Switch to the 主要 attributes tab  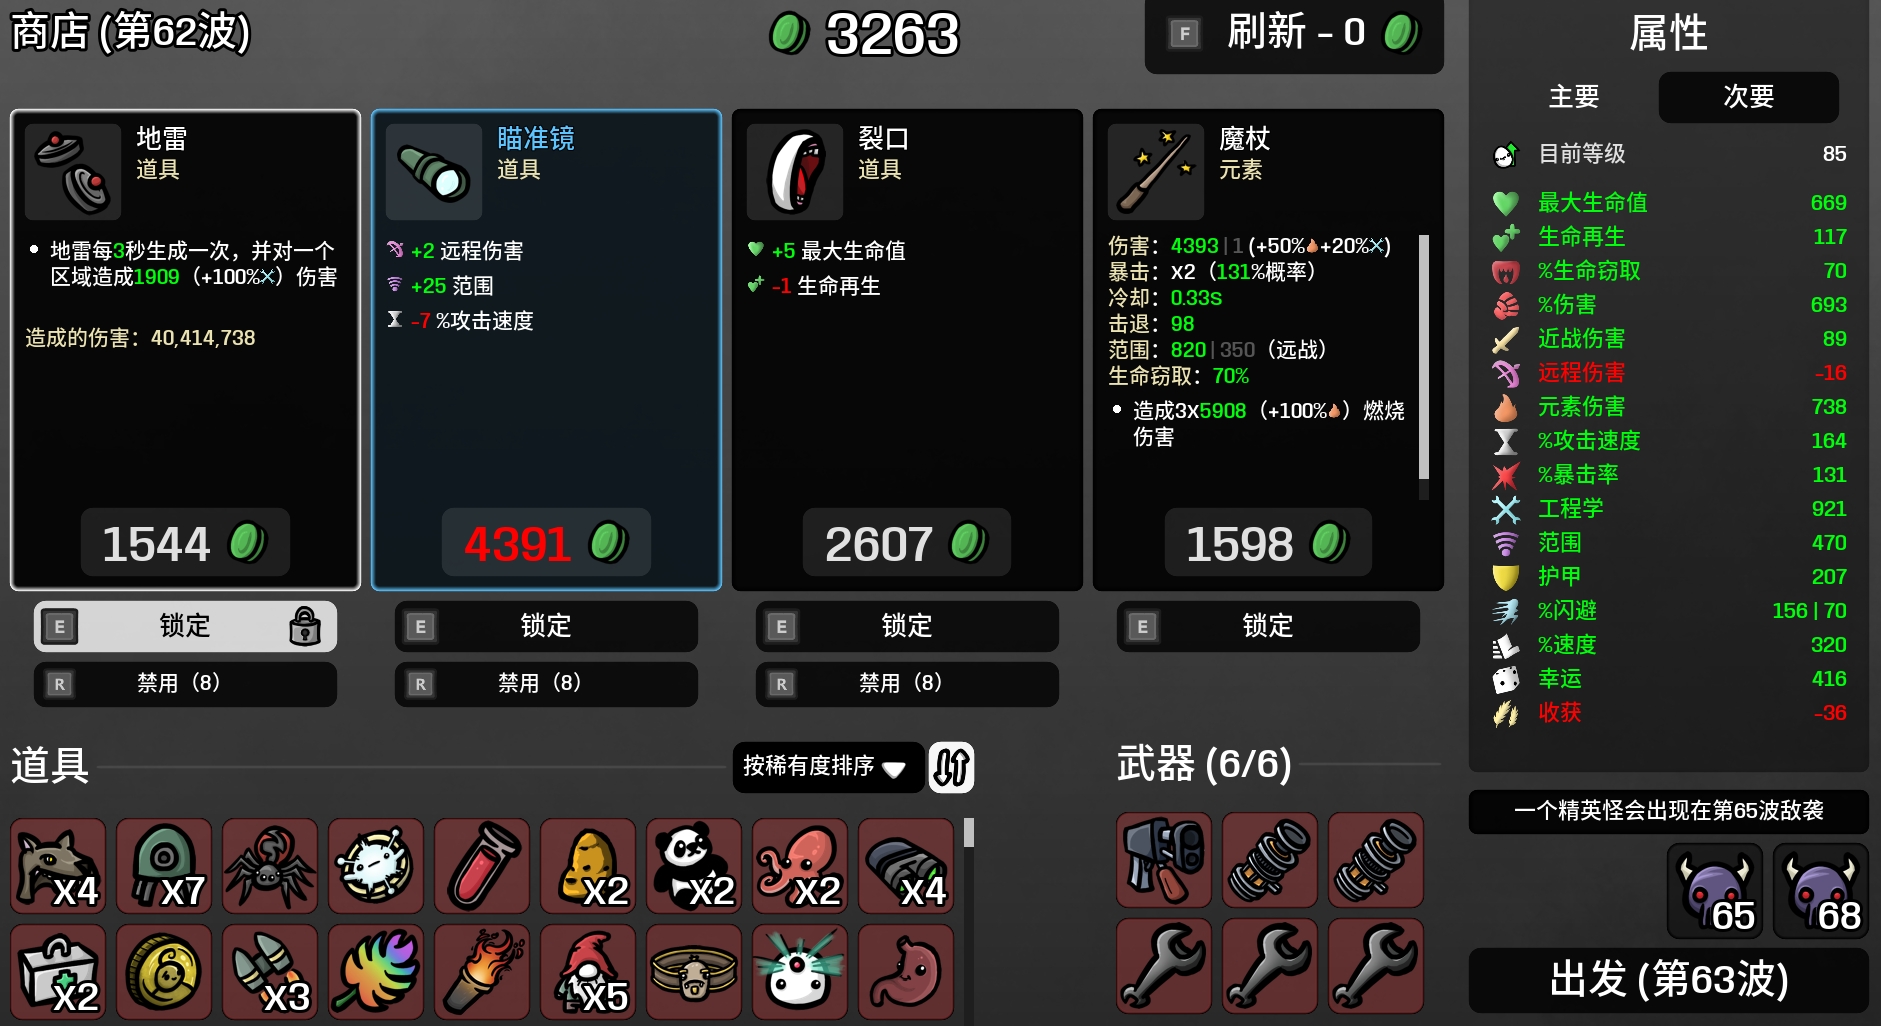coord(1574,97)
